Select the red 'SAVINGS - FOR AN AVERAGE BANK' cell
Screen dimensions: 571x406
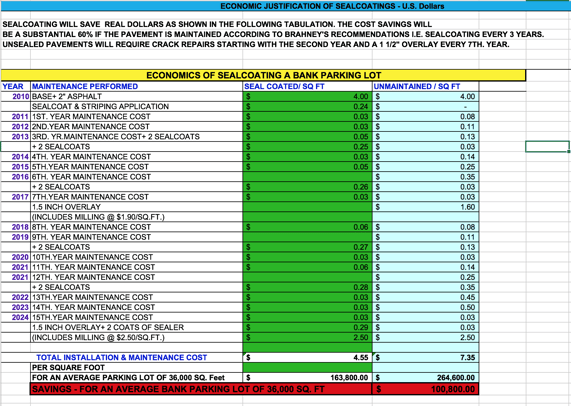(x=201, y=389)
